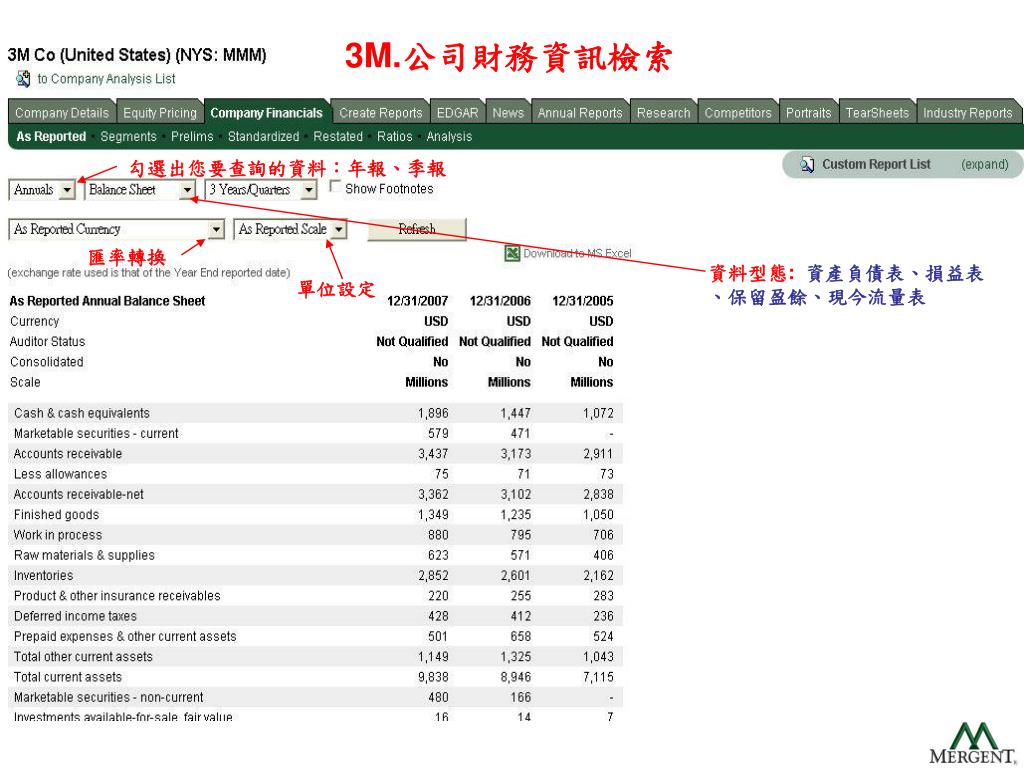Image resolution: width=1024 pixels, height=768 pixels.
Task: Click the 12/31/2007 column header
Action: coord(417,301)
